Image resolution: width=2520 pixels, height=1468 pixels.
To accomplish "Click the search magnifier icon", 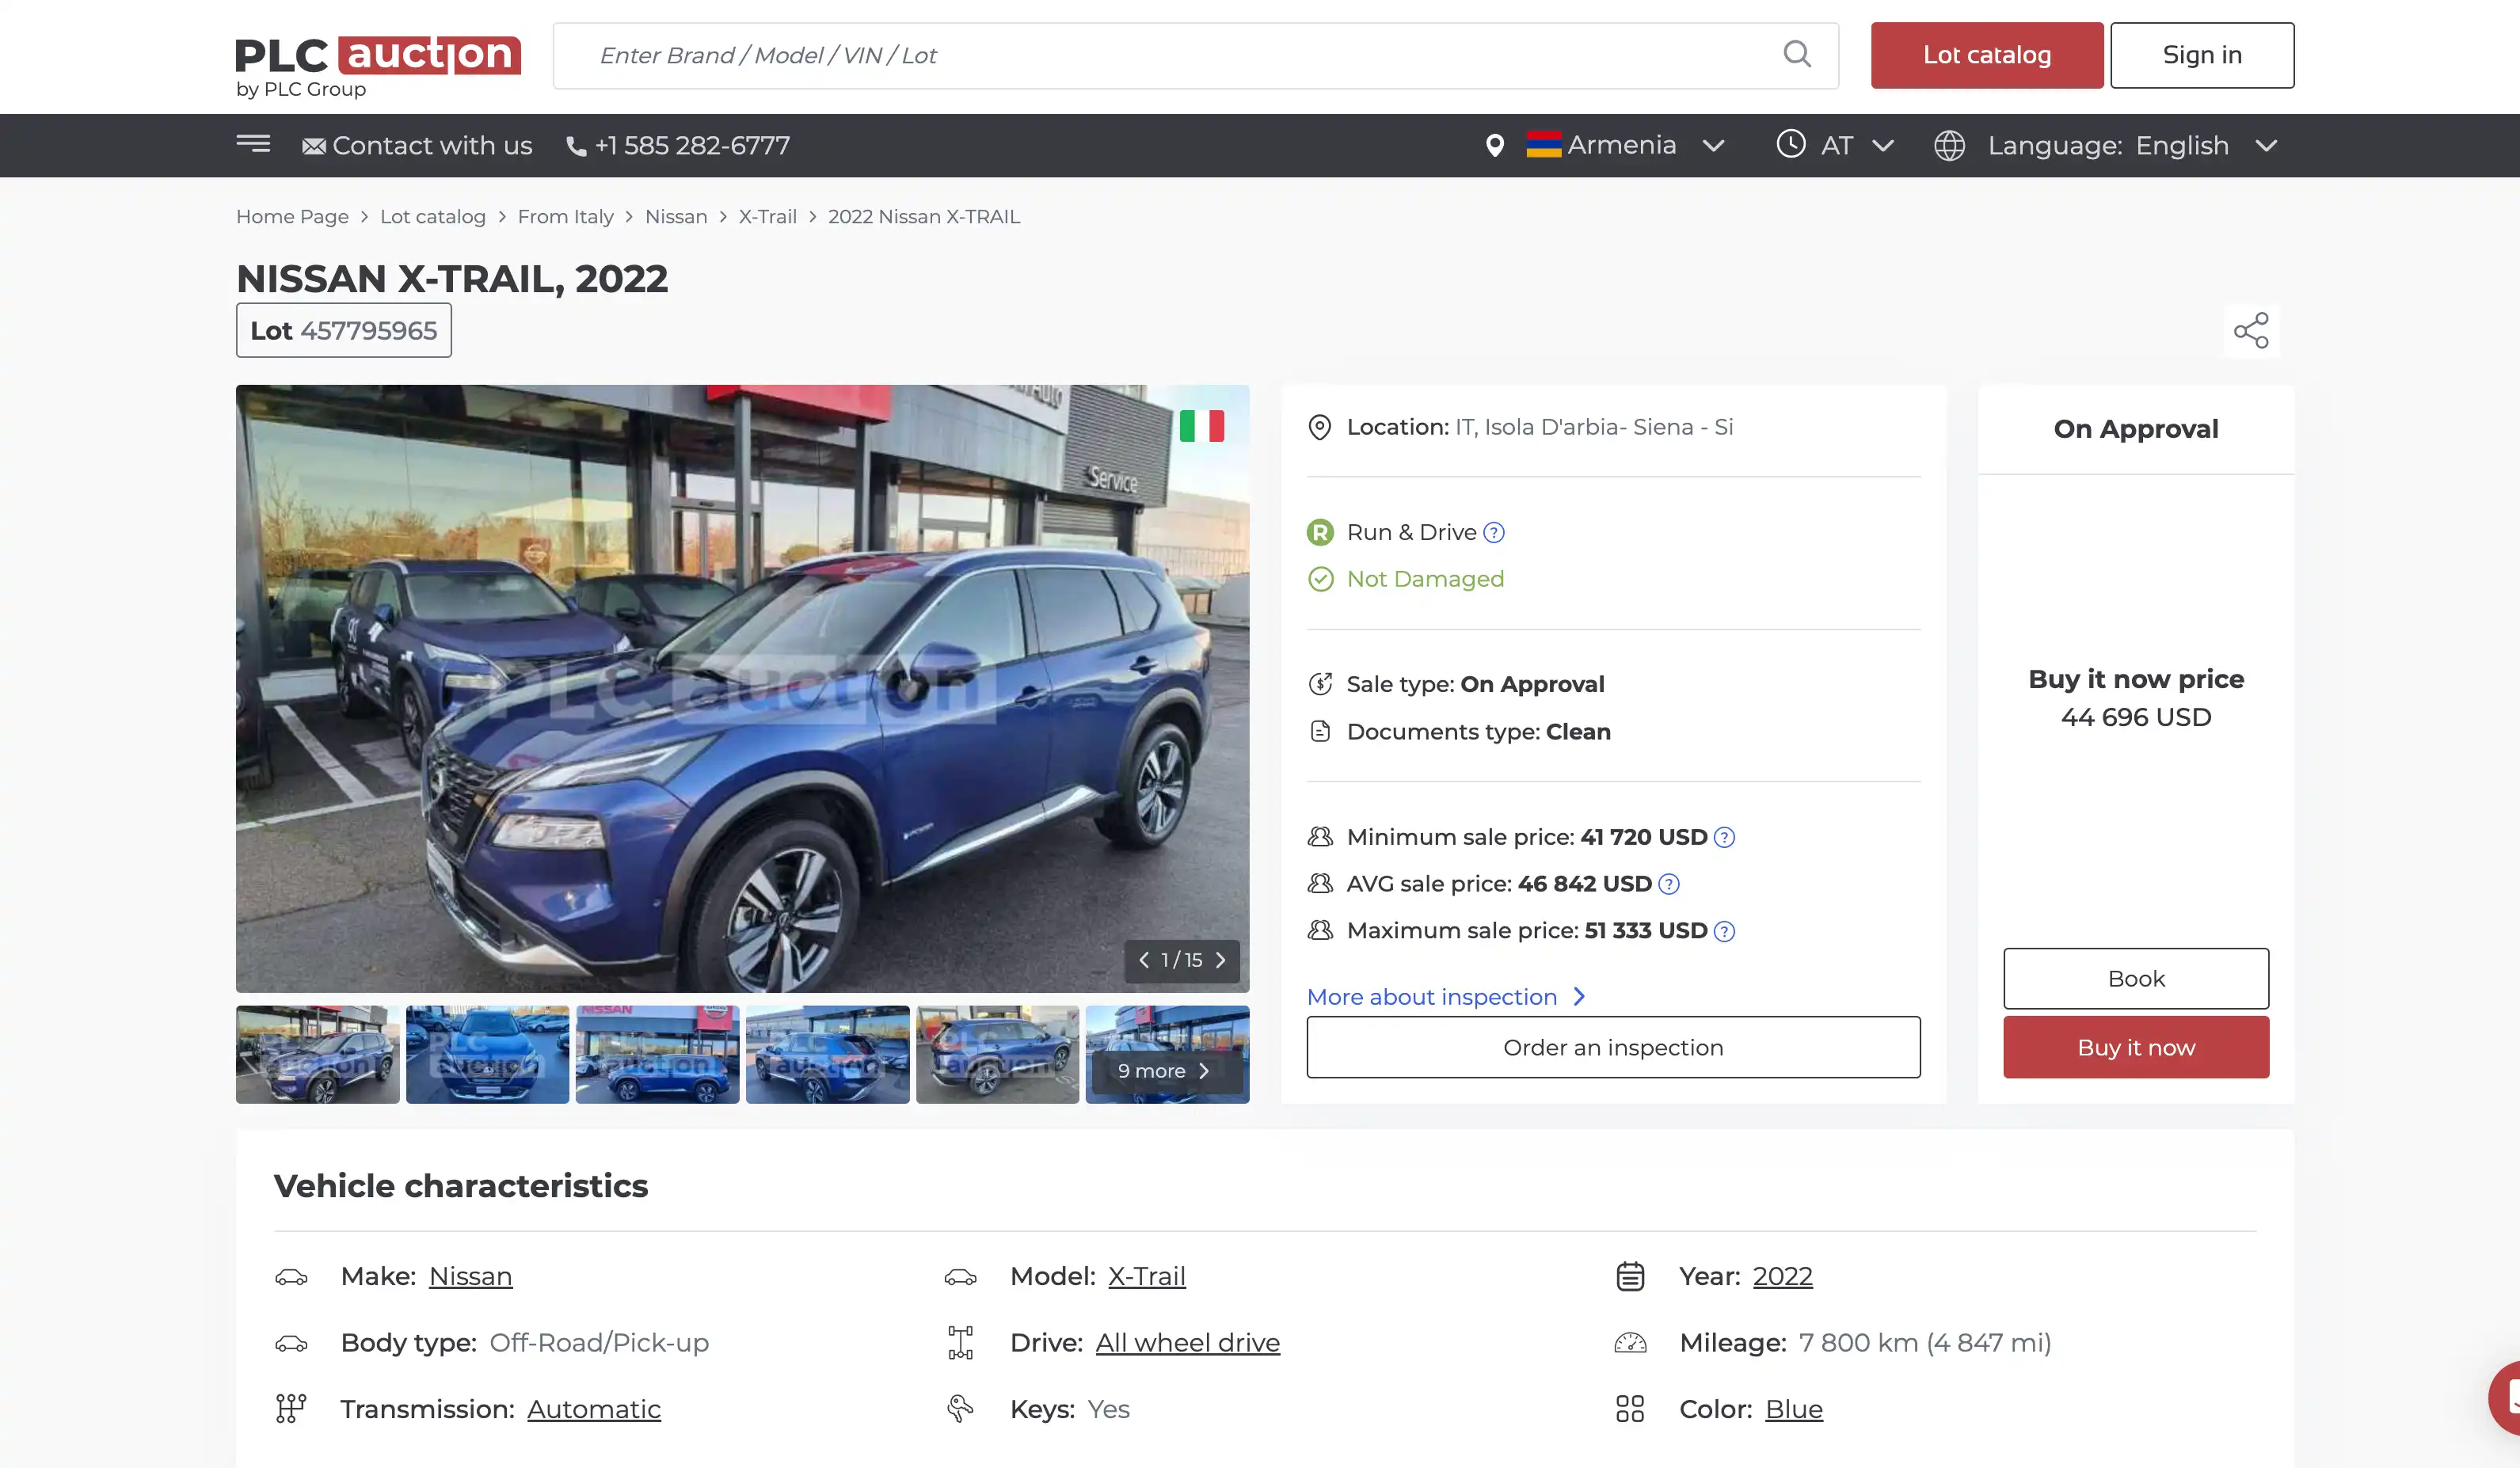I will tap(1796, 55).
